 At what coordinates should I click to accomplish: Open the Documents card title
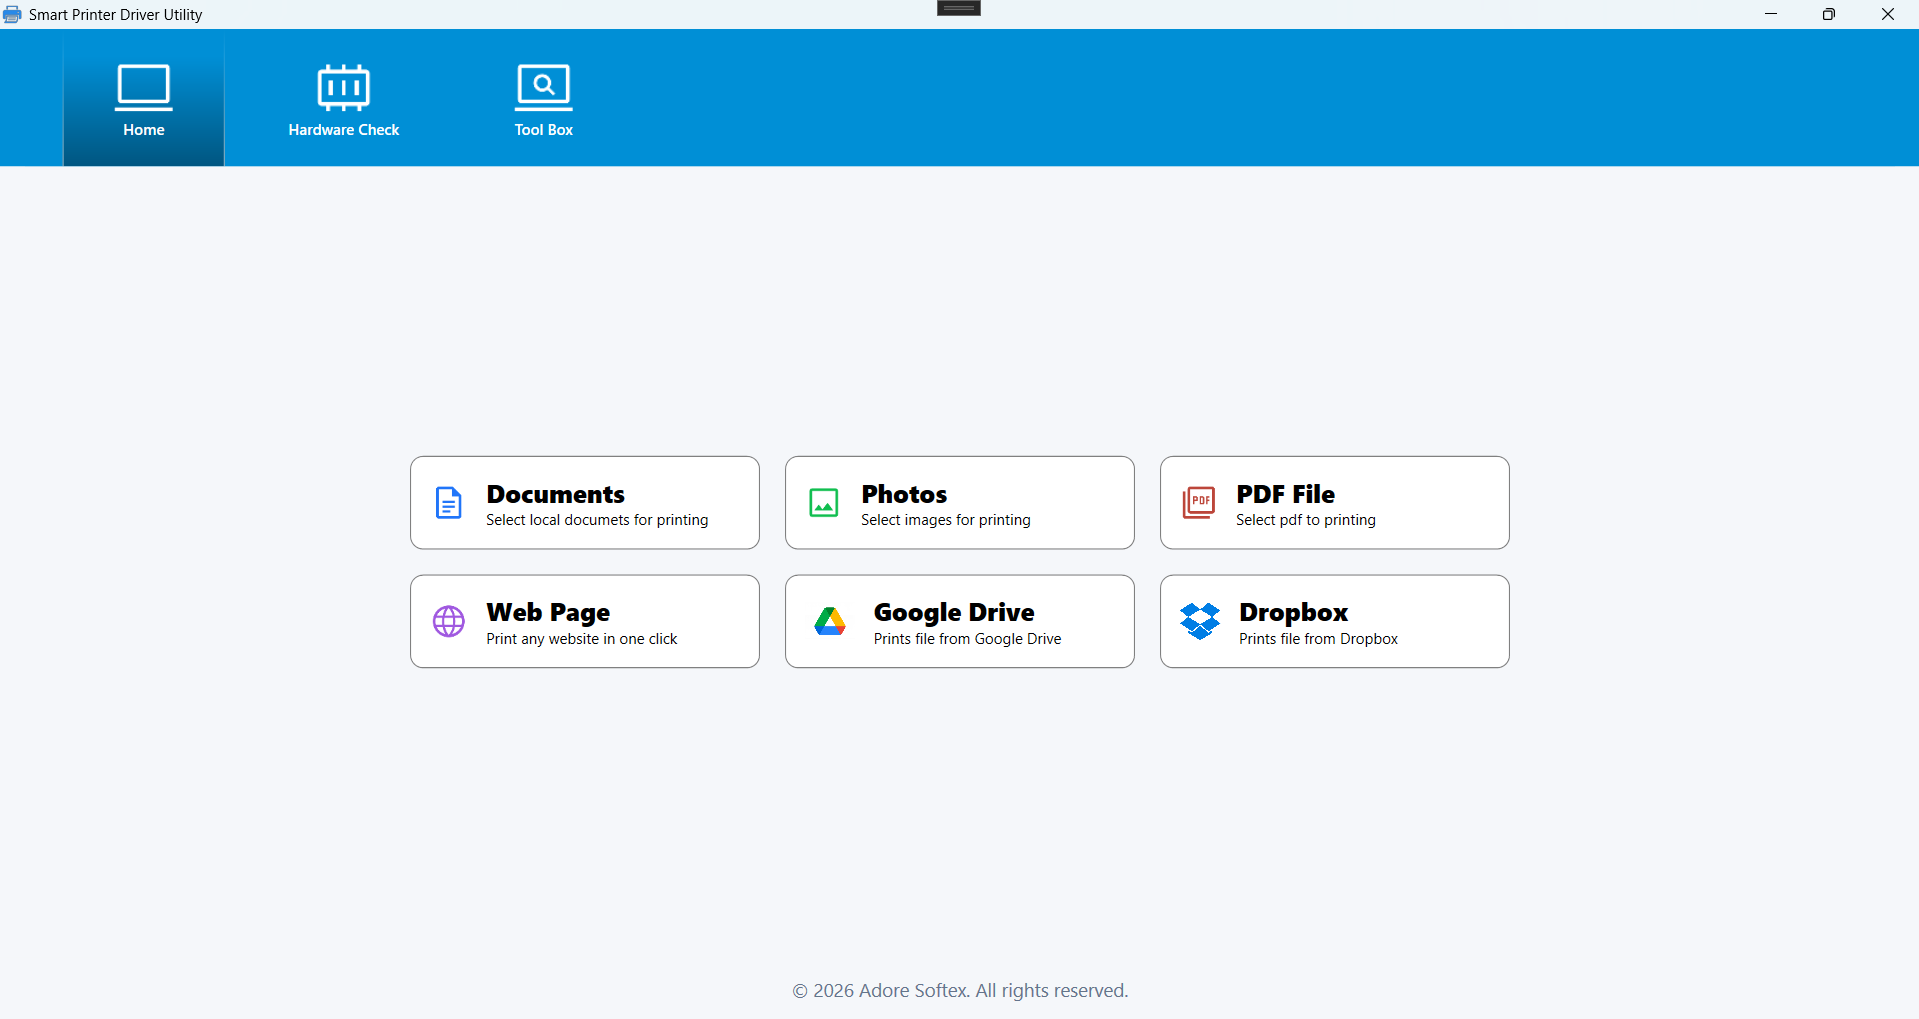(x=556, y=494)
